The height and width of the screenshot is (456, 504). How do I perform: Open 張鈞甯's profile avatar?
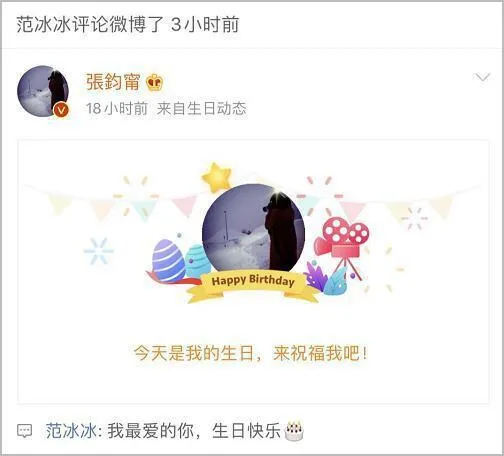coord(43,91)
